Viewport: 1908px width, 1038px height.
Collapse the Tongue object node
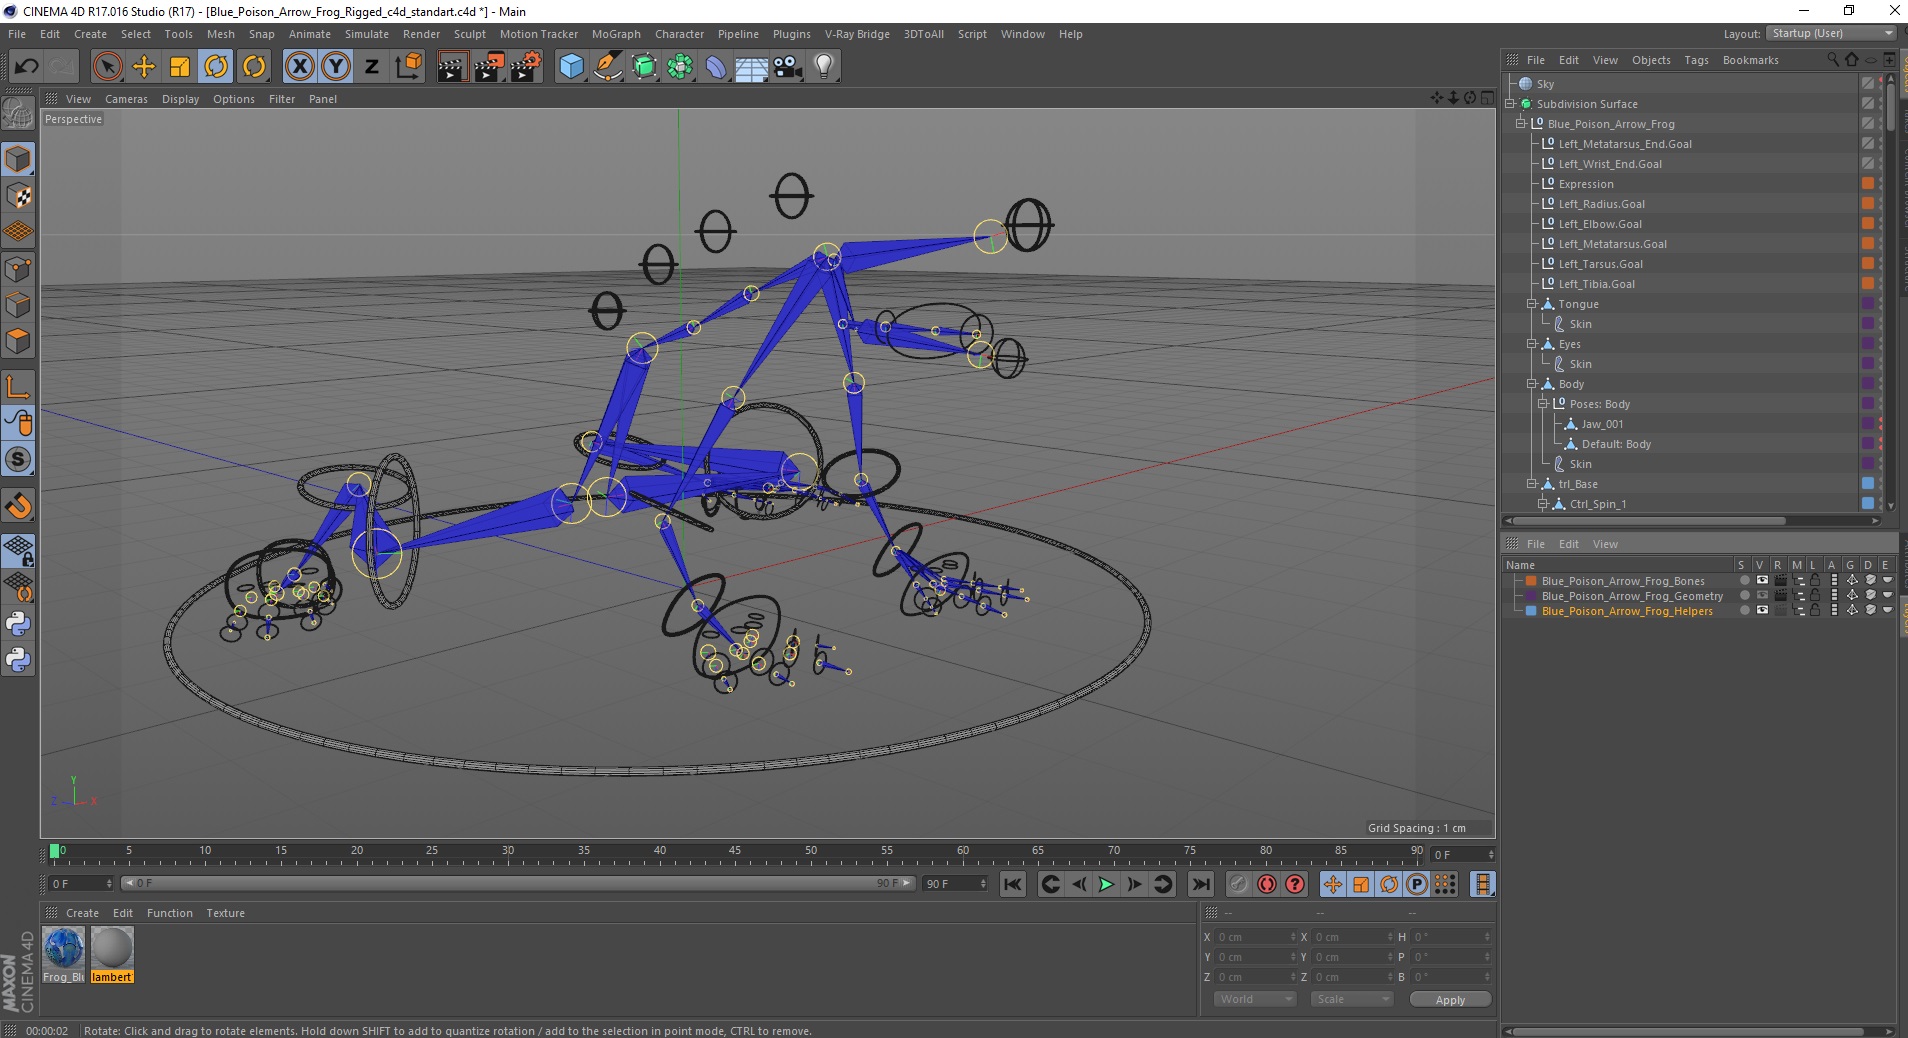1531,304
